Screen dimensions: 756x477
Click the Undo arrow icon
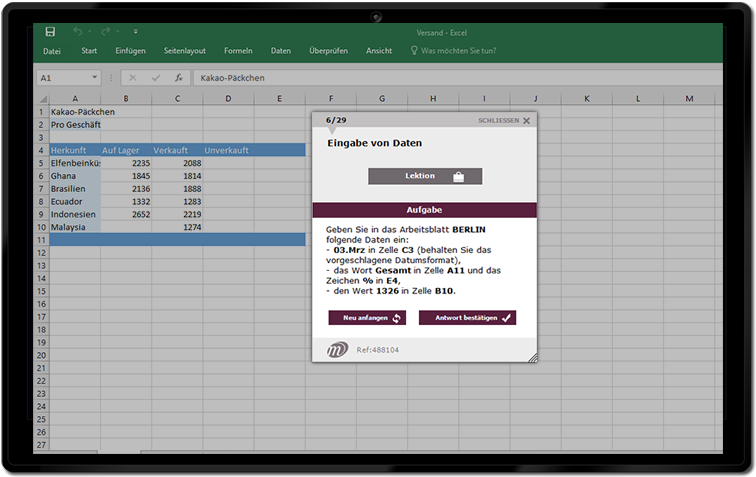point(76,32)
